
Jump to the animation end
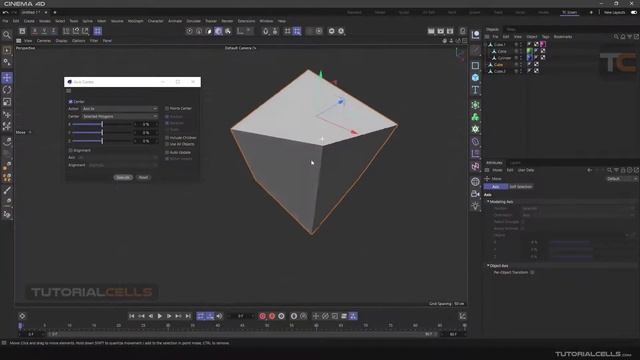click(188, 316)
